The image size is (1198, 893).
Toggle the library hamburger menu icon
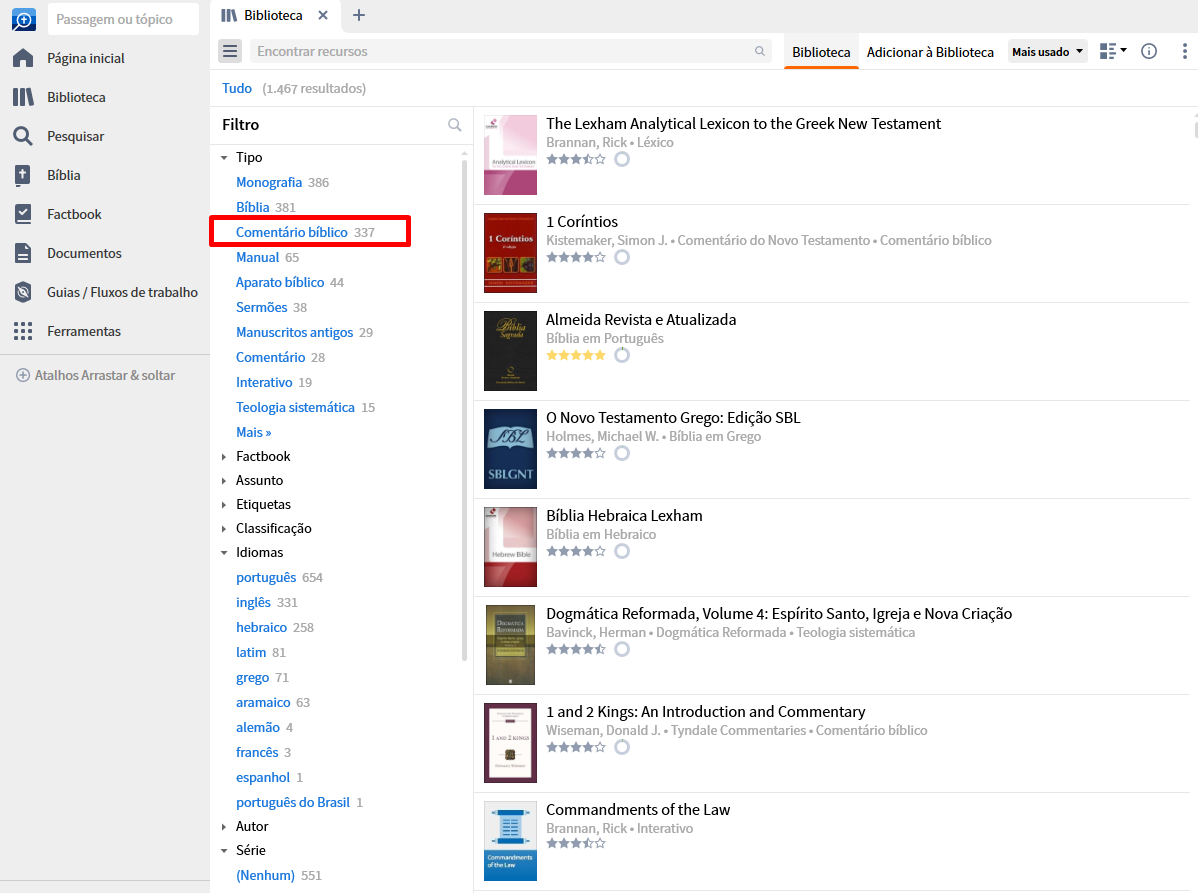[x=230, y=51]
